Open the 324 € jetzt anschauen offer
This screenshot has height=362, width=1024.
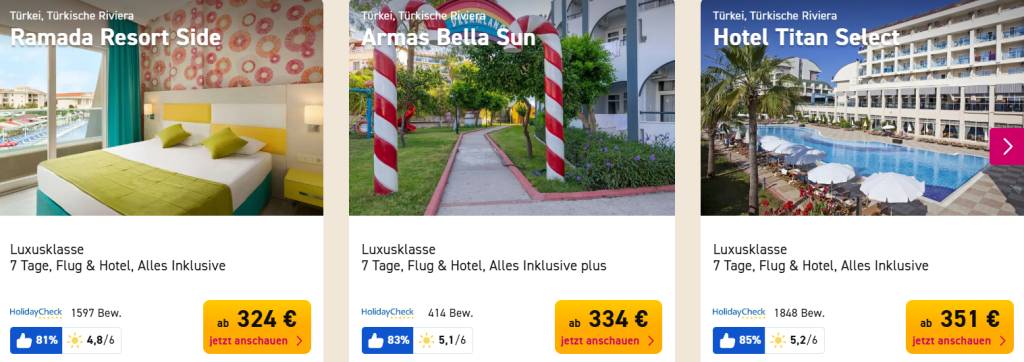(x=257, y=327)
